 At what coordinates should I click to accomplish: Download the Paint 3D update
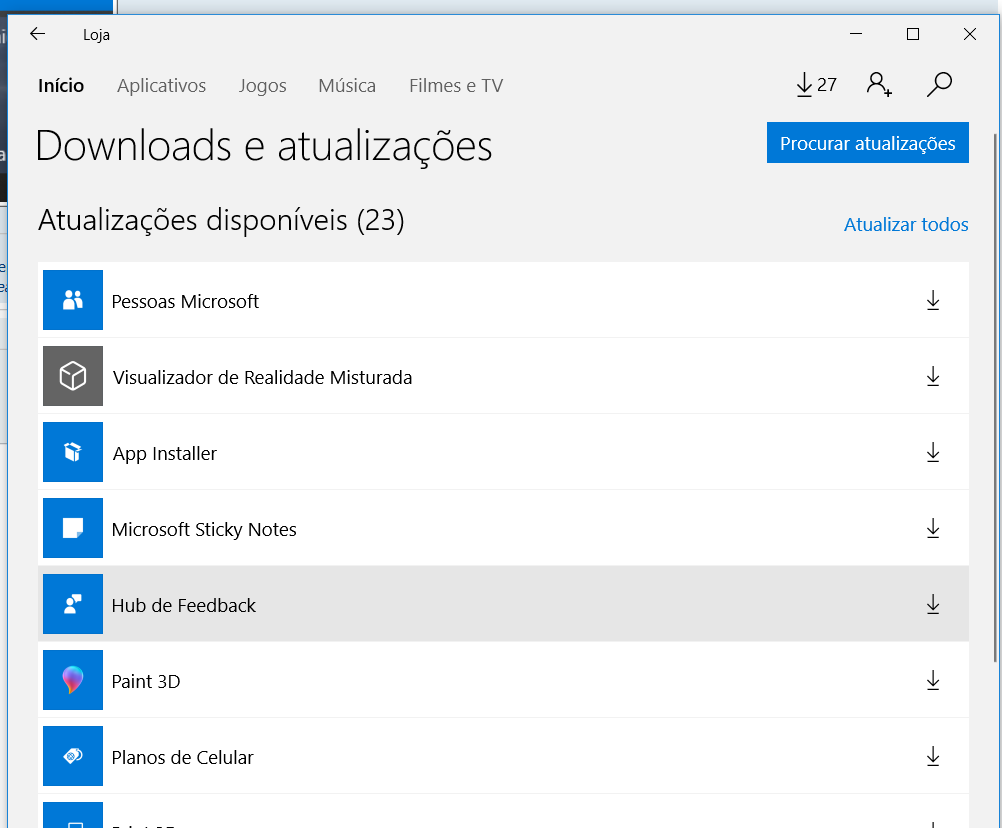[933, 681]
